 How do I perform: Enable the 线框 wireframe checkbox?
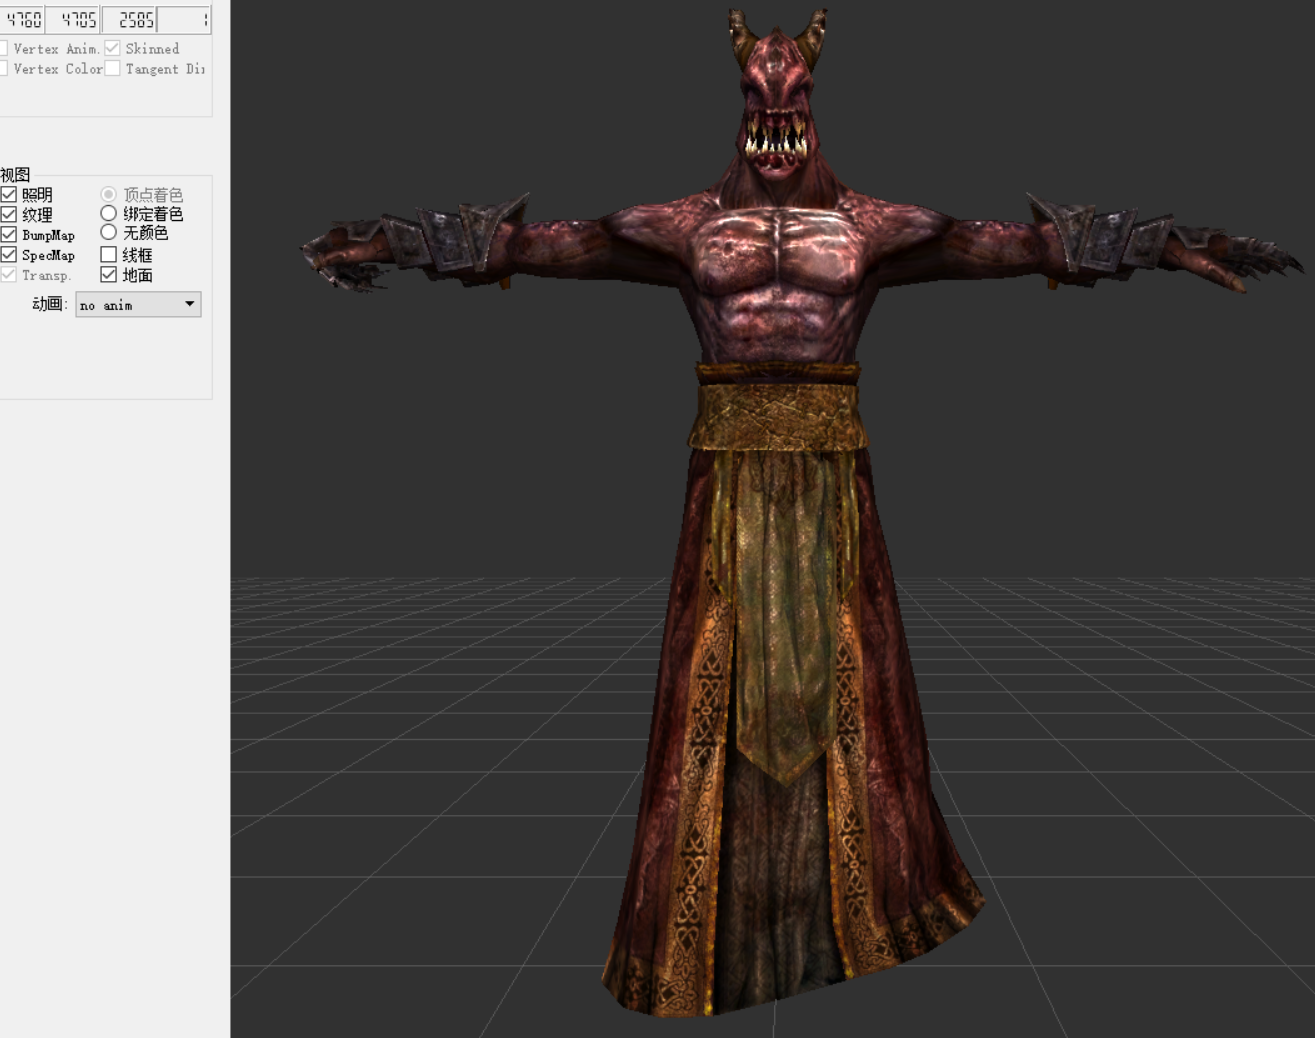109,254
